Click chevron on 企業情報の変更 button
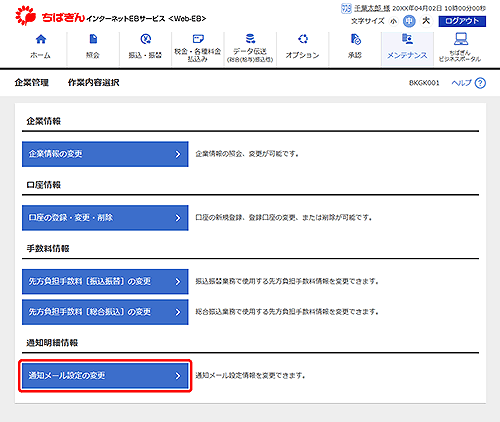This screenshot has width=500, height=422. tap(178, 154)
